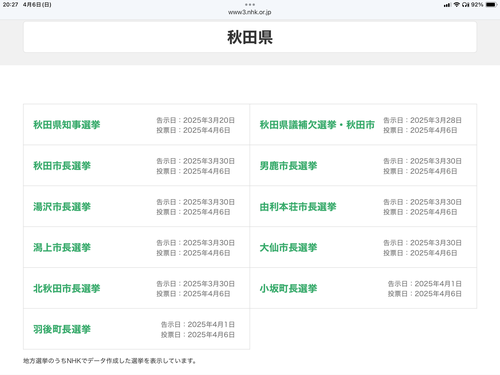Click 告示日：2025年4月1日 in 羽後町長選挙 row
The width and height of the screenshot is (500, 375).
coord(198,324)
